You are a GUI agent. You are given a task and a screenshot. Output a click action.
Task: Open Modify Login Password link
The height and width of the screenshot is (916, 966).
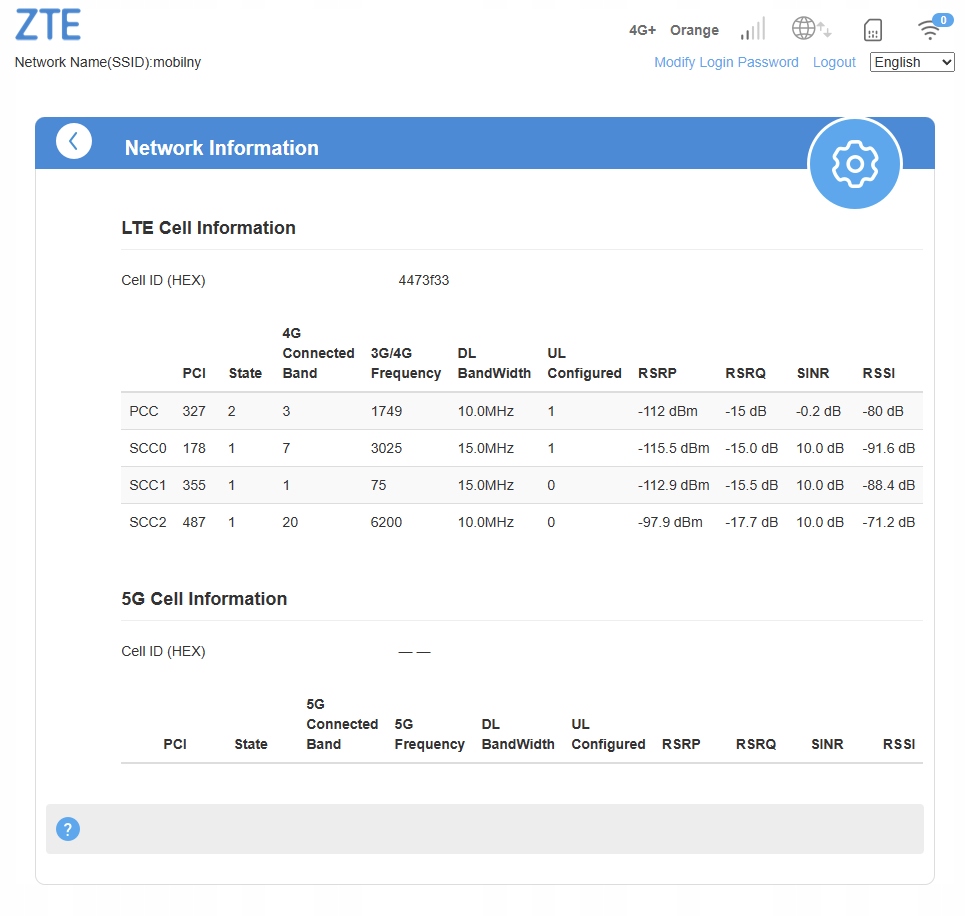pyautogui.click(x=726, y=62)
